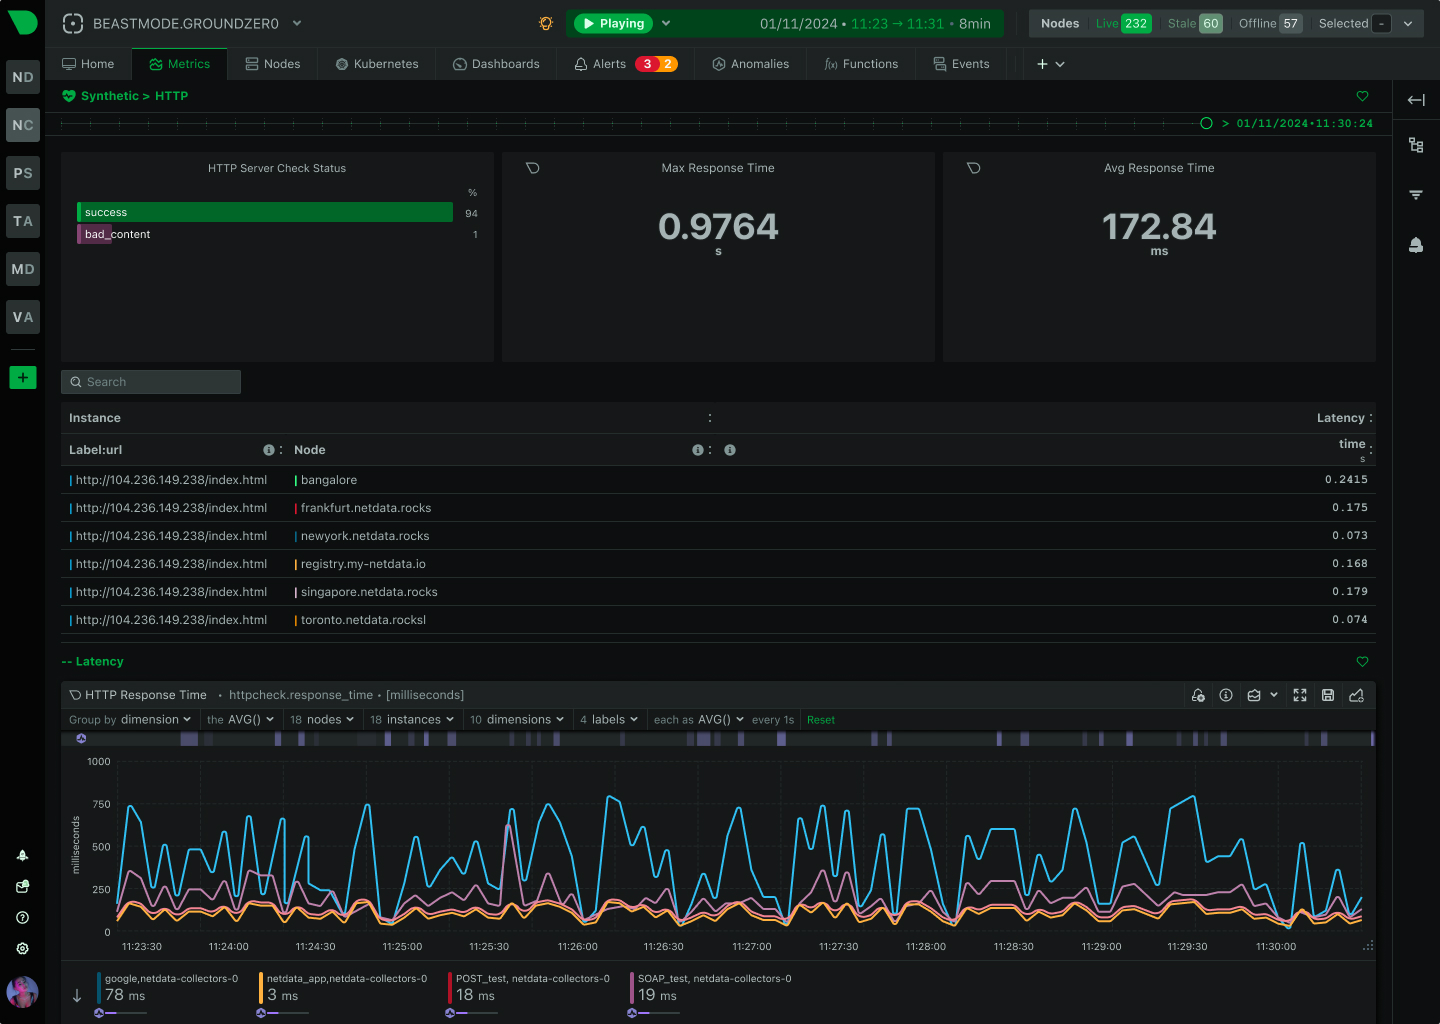Toggle favorite heart for Synthetic HTTP section

point(1362,96)
